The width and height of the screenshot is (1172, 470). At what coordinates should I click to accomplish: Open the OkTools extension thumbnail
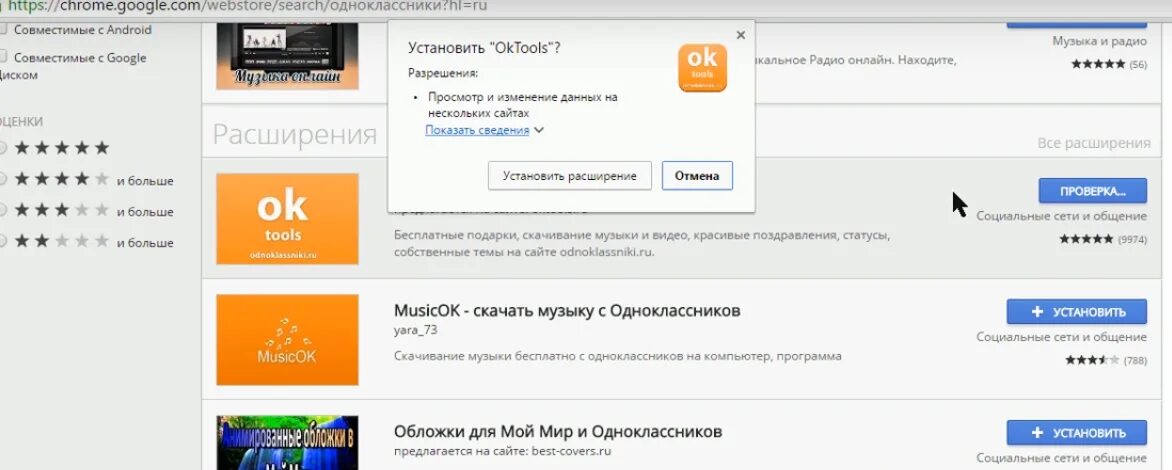pos(287,219)
